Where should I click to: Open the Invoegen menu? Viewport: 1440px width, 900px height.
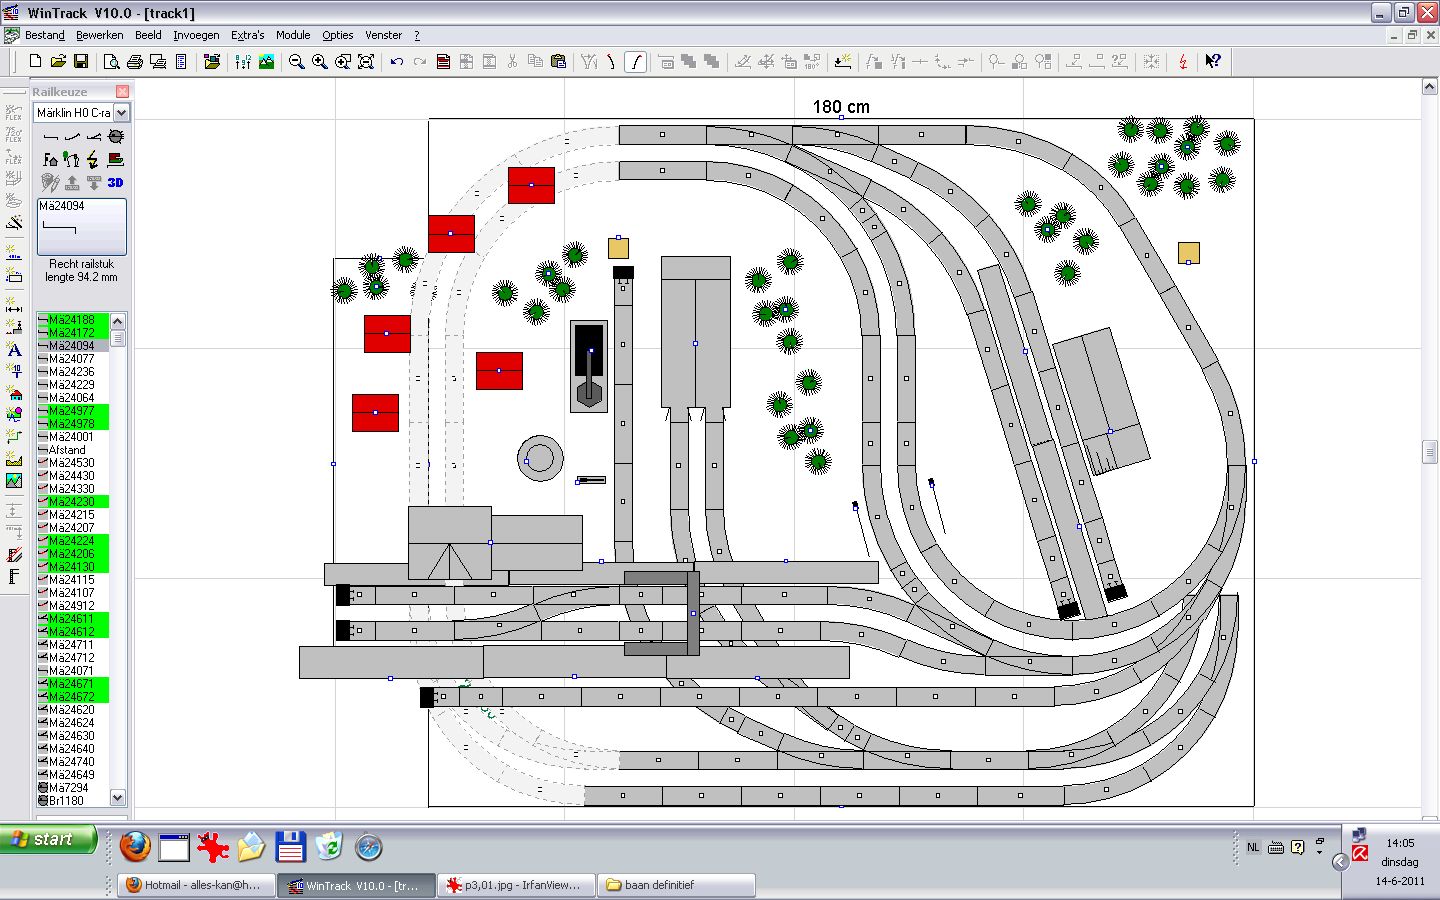[x=196, y=35]
